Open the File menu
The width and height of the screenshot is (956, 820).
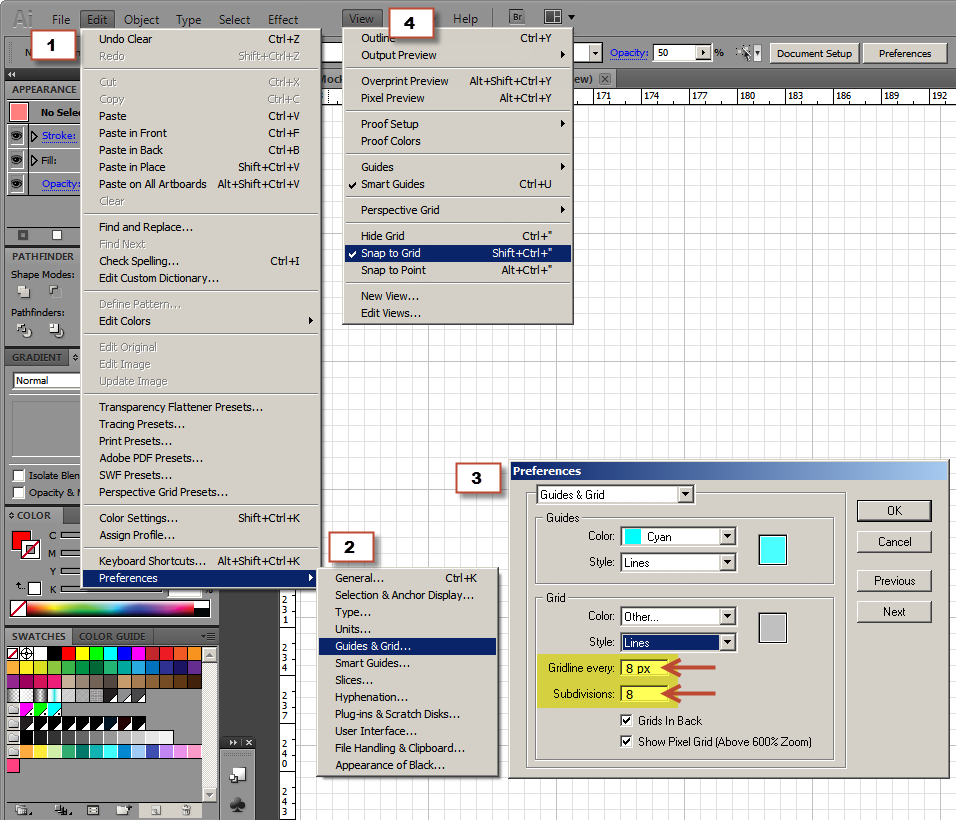pos(60,20)
